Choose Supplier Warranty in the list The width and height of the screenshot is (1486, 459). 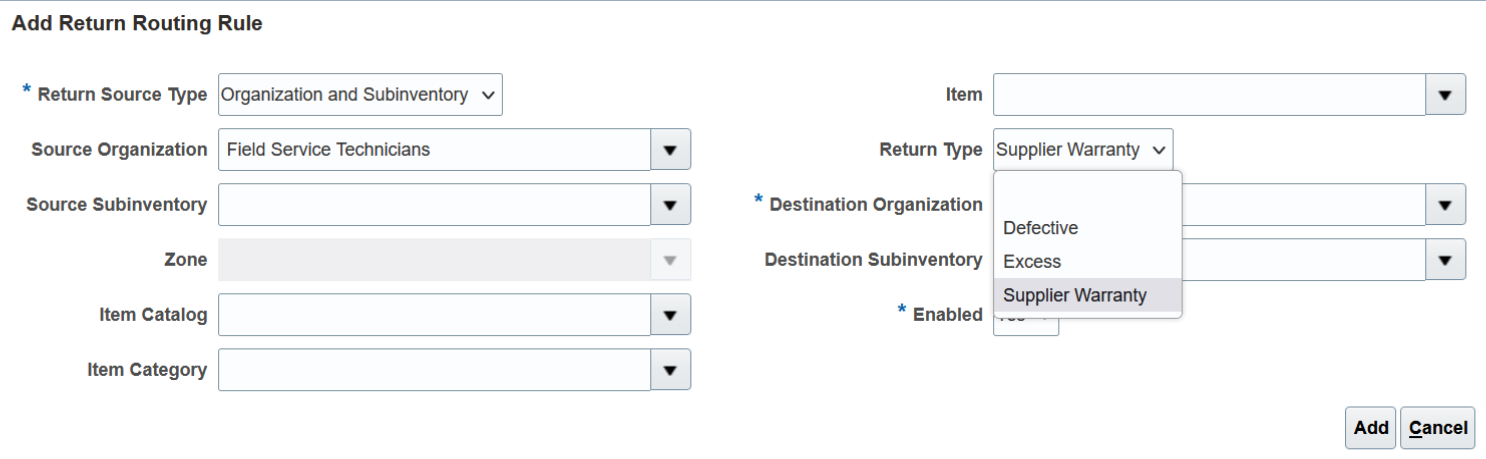(1075, 296)
